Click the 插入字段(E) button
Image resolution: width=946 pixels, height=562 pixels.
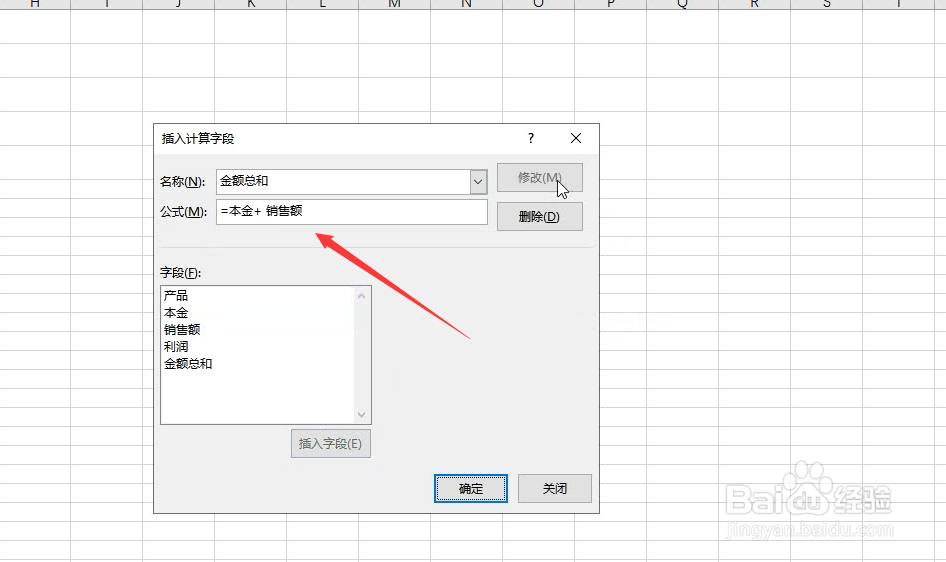(x=331, y=444)
